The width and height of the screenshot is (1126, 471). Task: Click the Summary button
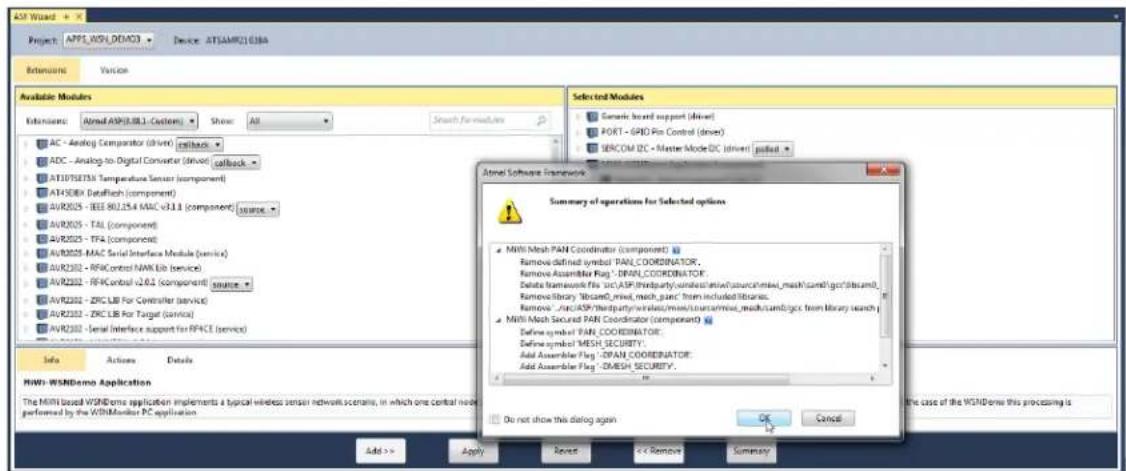pos(750,452)
